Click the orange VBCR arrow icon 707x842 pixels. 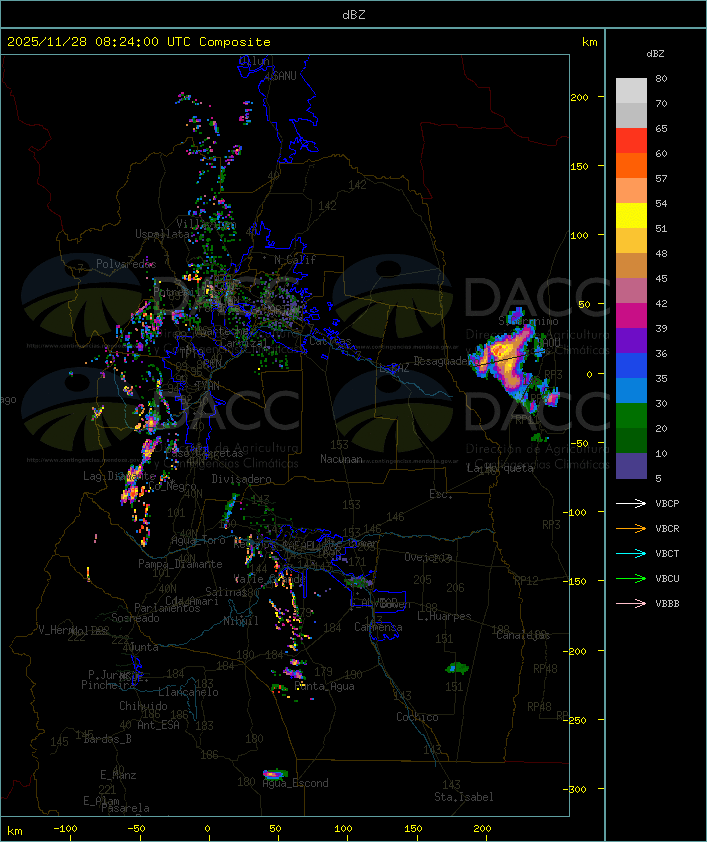631,528
